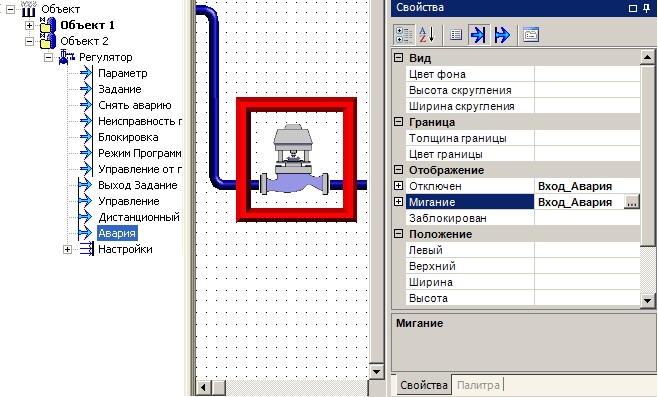Select the Высота property row
The image size is (658, 397).
pyautogui.click(x=523, y=298)
